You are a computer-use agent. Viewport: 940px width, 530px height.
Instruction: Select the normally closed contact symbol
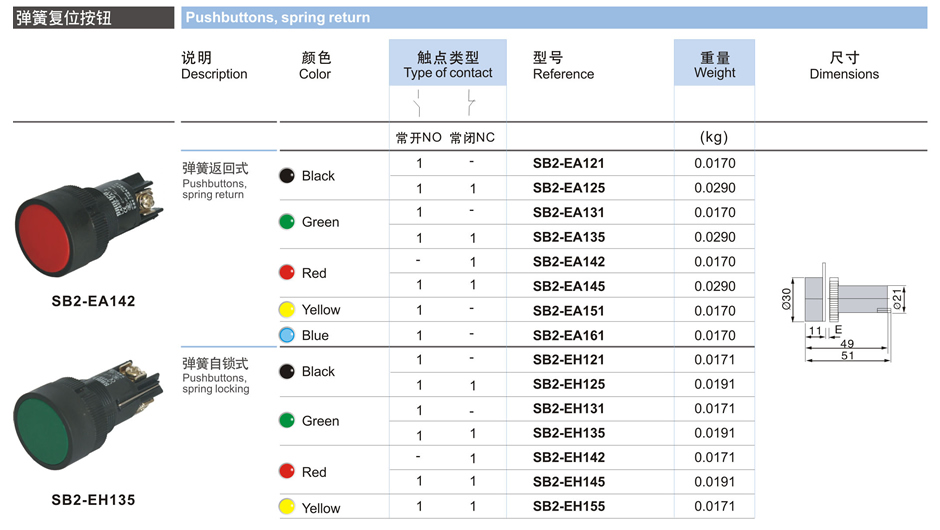[471, 102]
